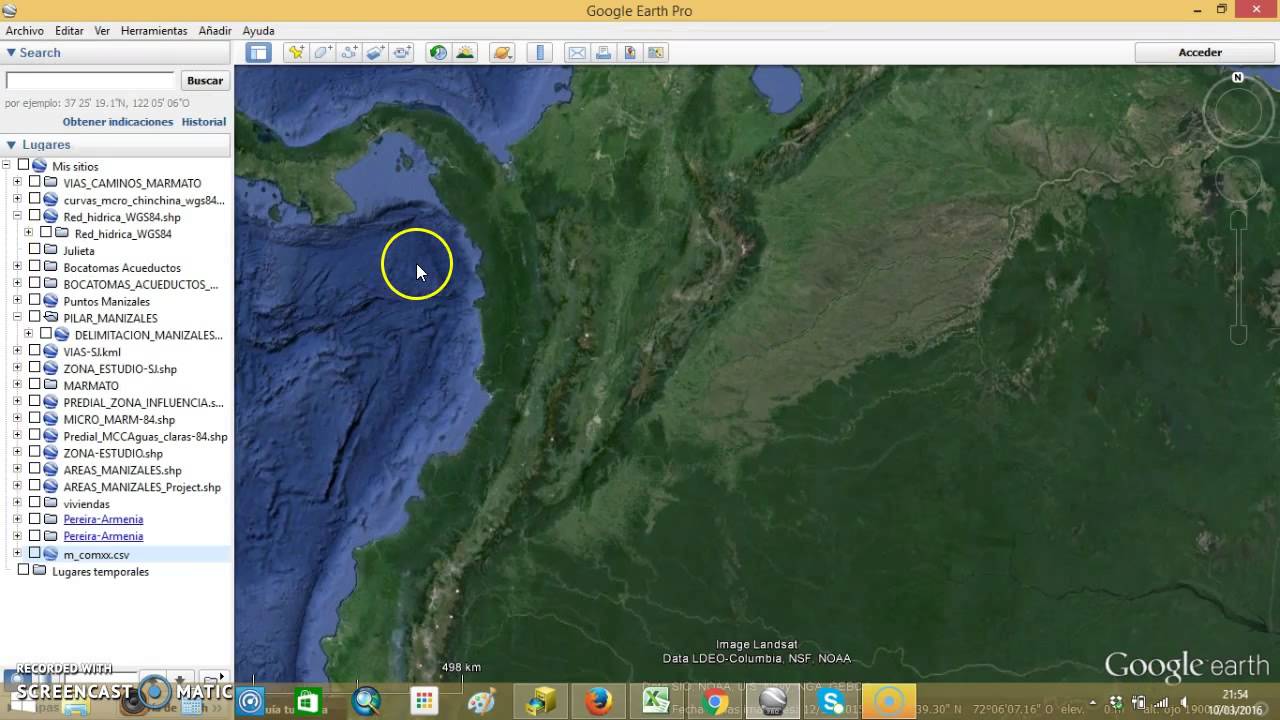Click the Move joystick navigation ring
The image size is (1280, 720).
1238,178
